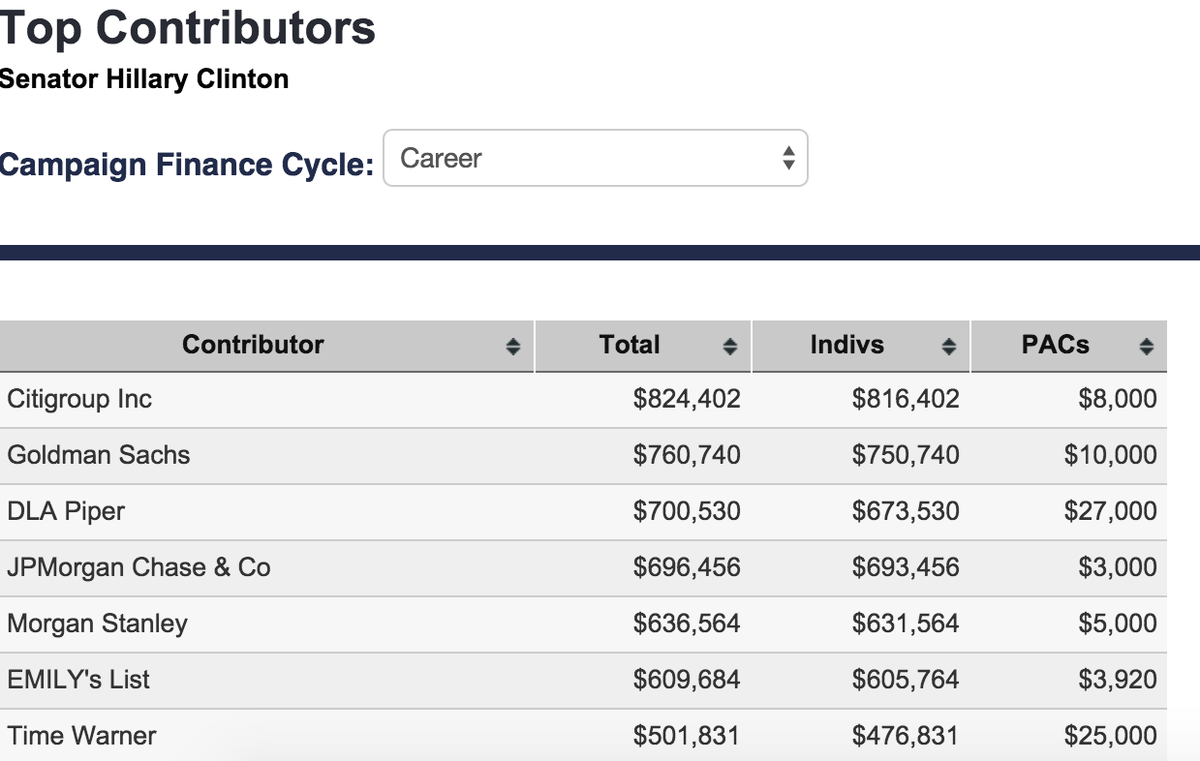Click the $750,740 Indivs value
1200x761 pixels.
[x=905, y=455]
